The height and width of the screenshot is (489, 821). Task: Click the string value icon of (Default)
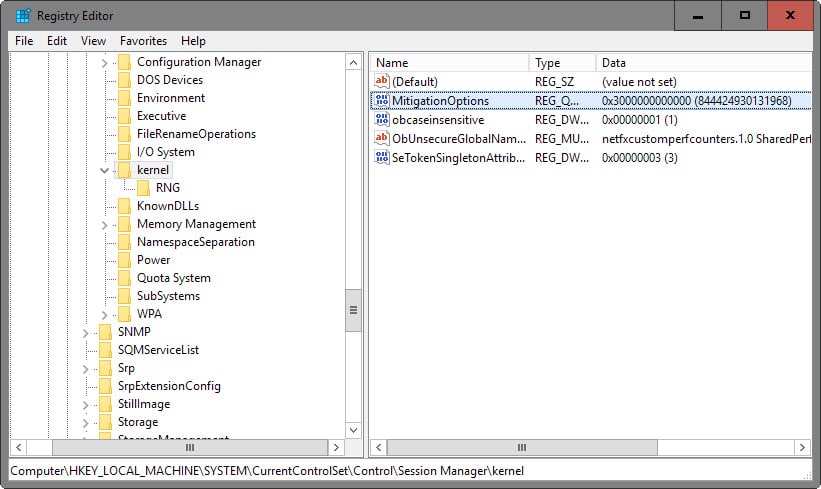click(382, 81)
